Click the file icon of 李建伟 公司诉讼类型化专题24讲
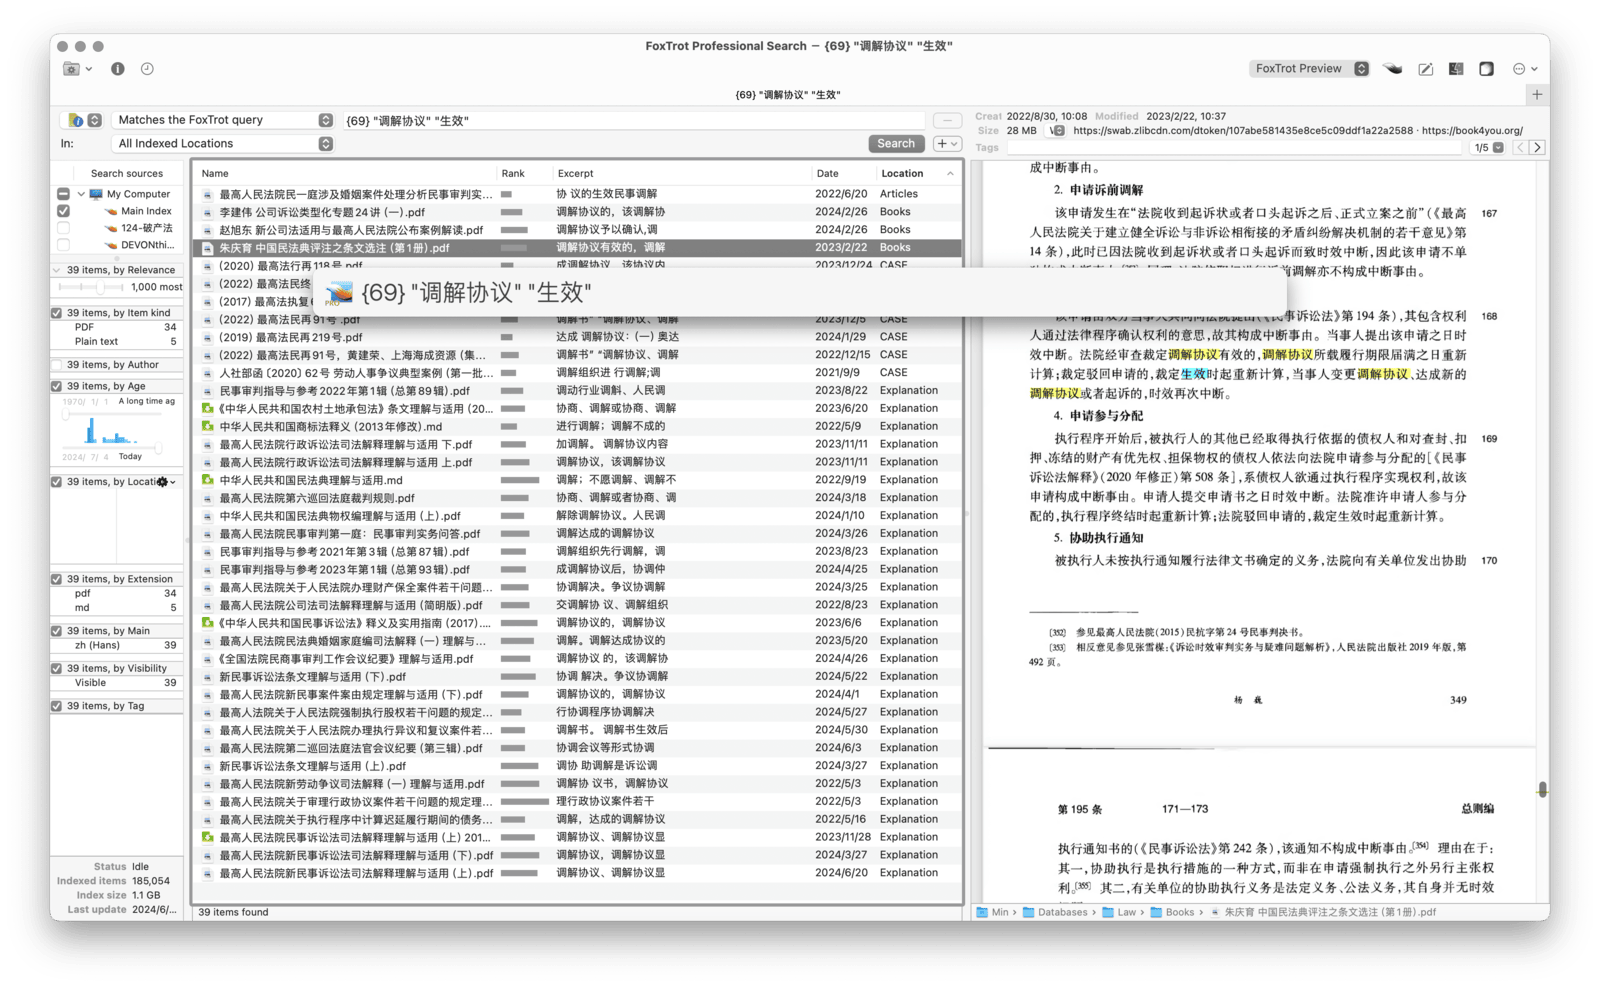1600x987 pixels. [207, 212]
